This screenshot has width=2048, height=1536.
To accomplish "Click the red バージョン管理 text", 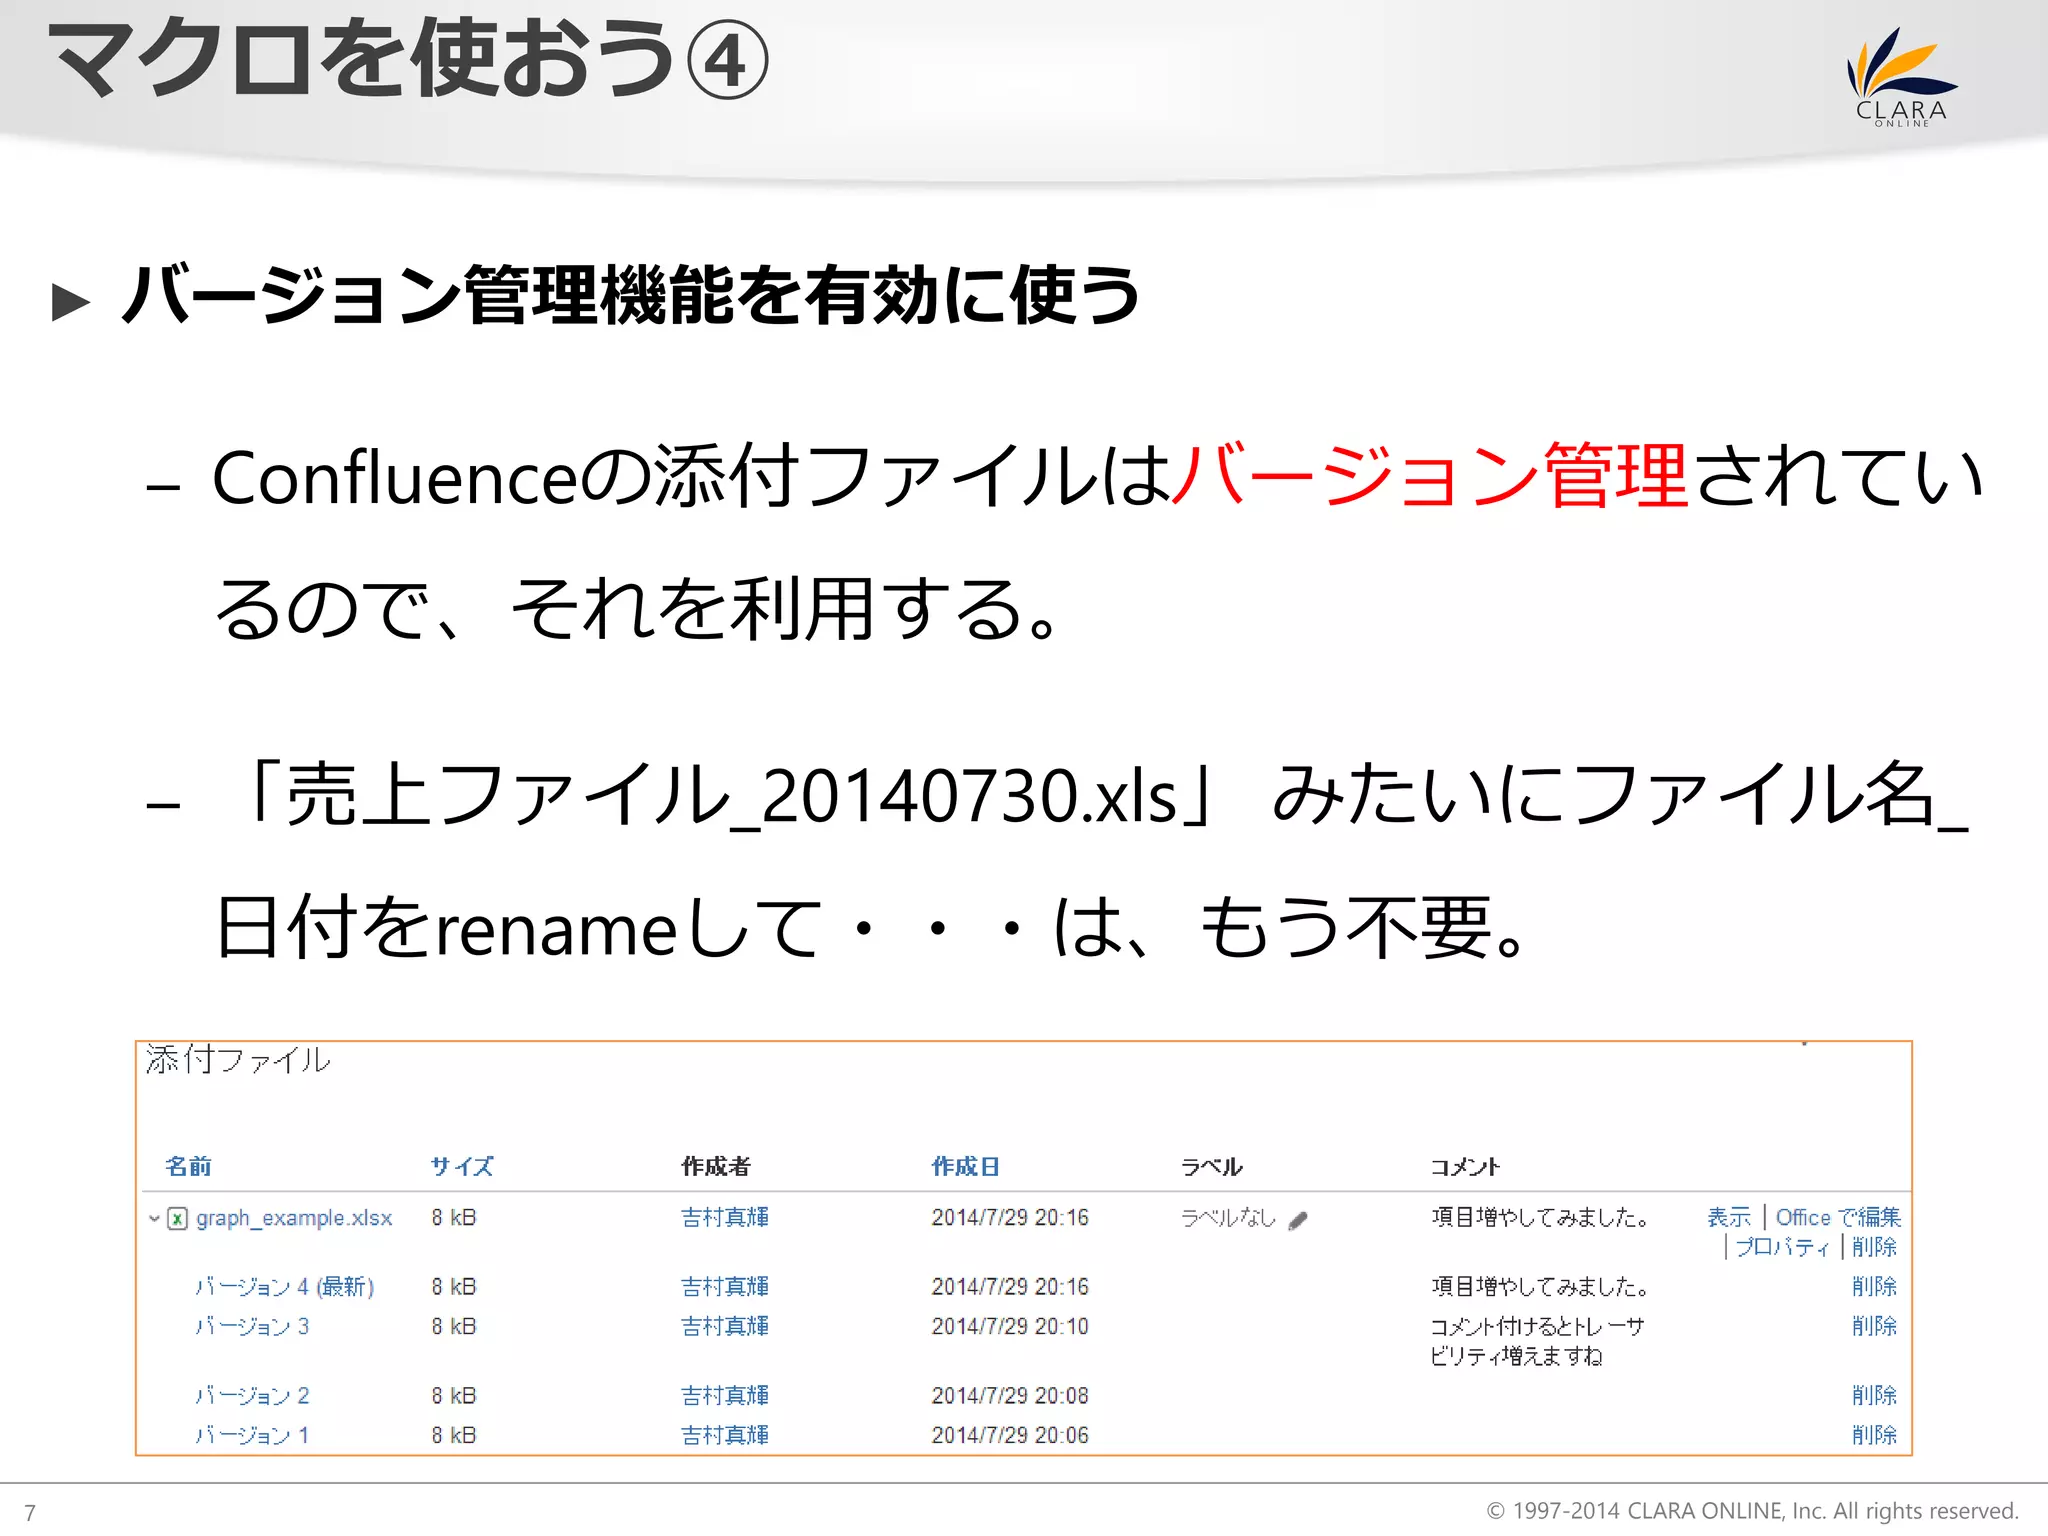I will 1430,476.
